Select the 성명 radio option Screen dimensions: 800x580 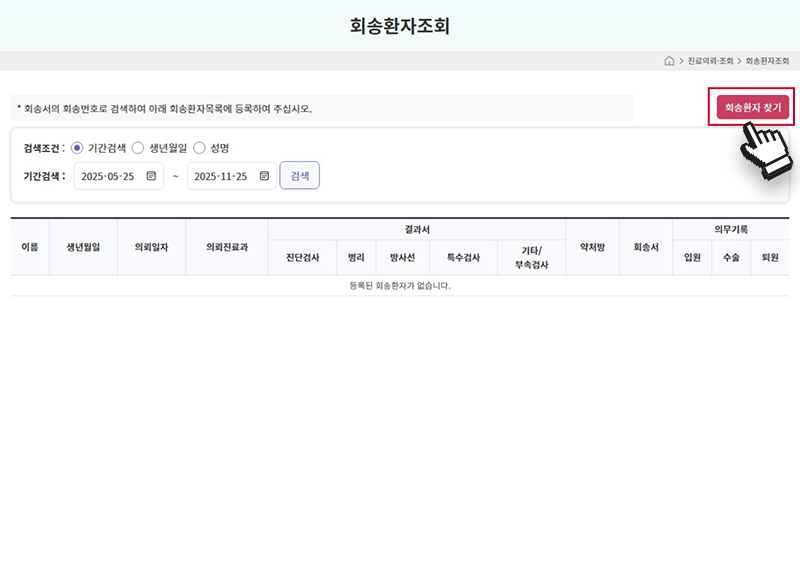coord(199,148)
